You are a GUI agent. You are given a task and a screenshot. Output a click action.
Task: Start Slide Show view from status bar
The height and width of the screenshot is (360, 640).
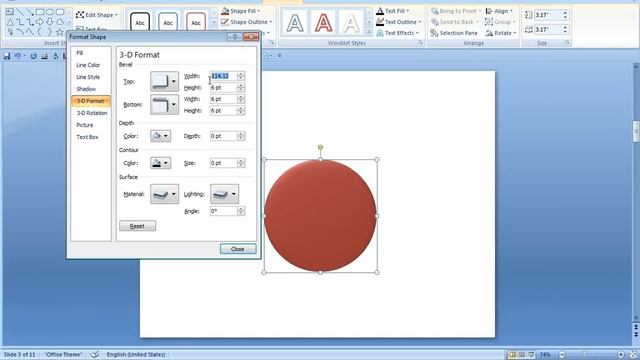531,354
